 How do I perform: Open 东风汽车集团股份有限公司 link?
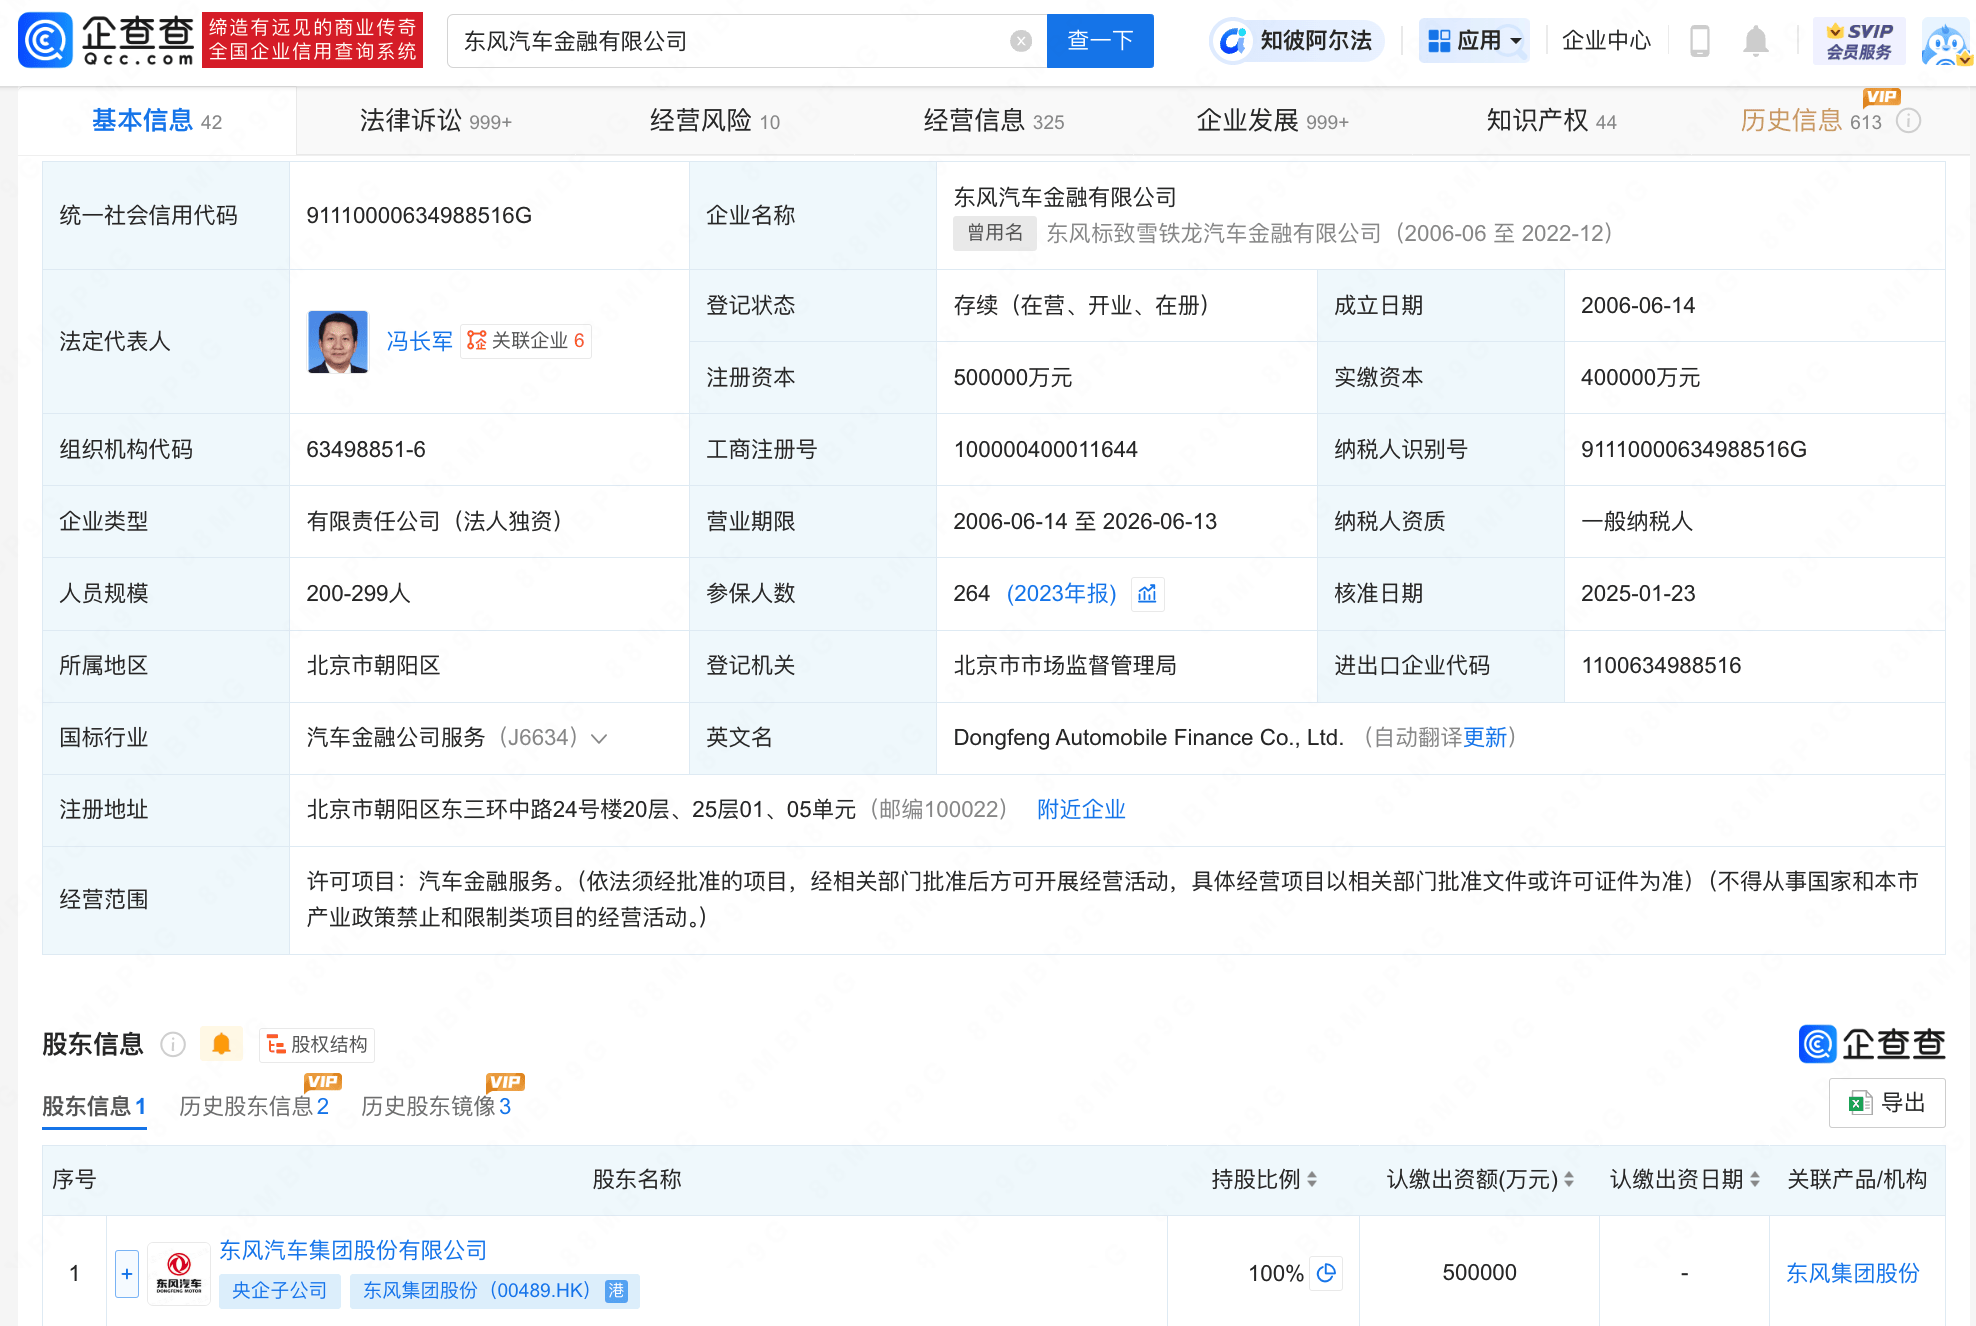[353, 1251]
